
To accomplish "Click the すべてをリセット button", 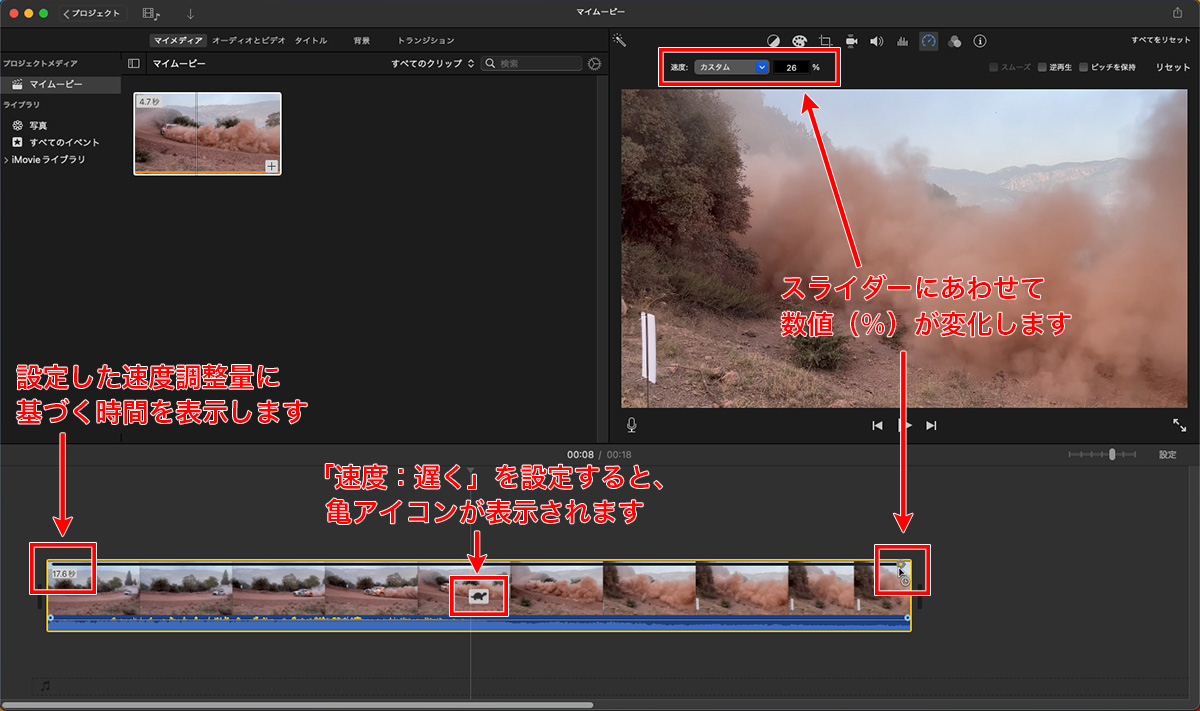I will click(1160, 41).
